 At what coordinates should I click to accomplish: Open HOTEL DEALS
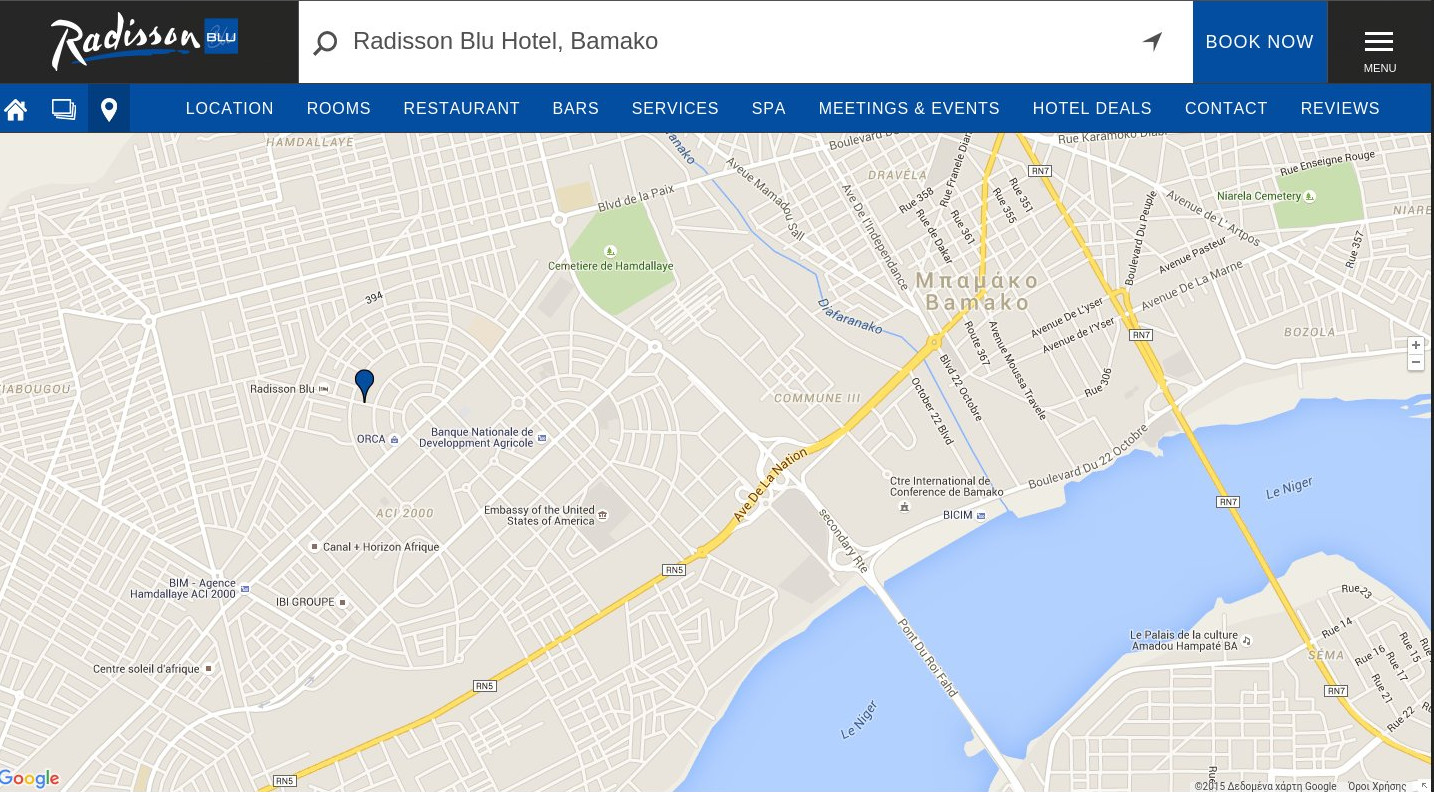click(x=1092, y=109)
